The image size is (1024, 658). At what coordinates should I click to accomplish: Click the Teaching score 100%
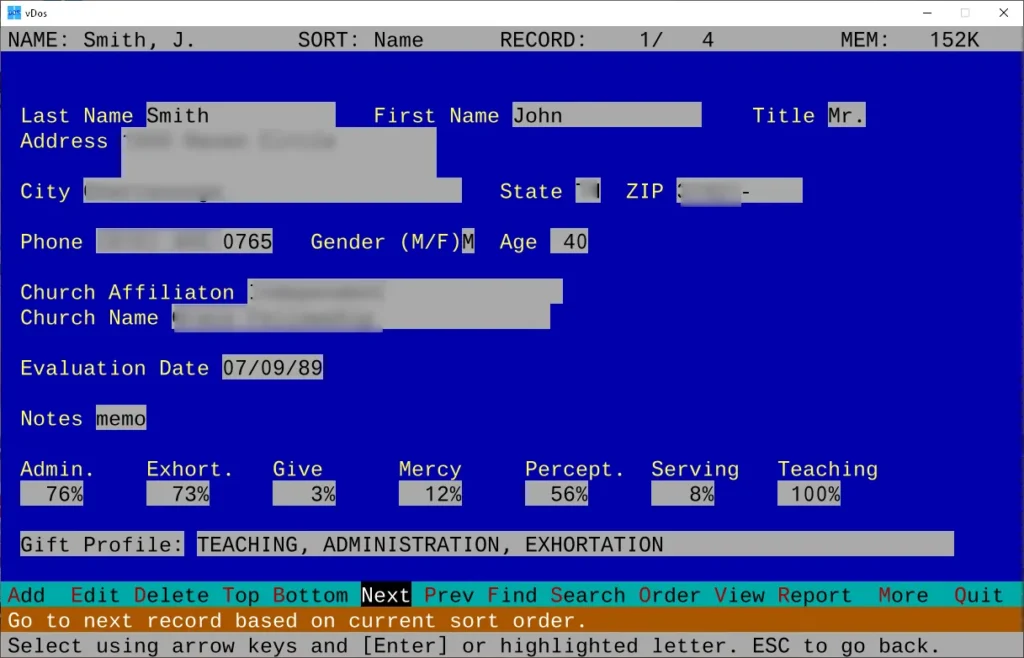pyautogui.click(x=808, y=494)
